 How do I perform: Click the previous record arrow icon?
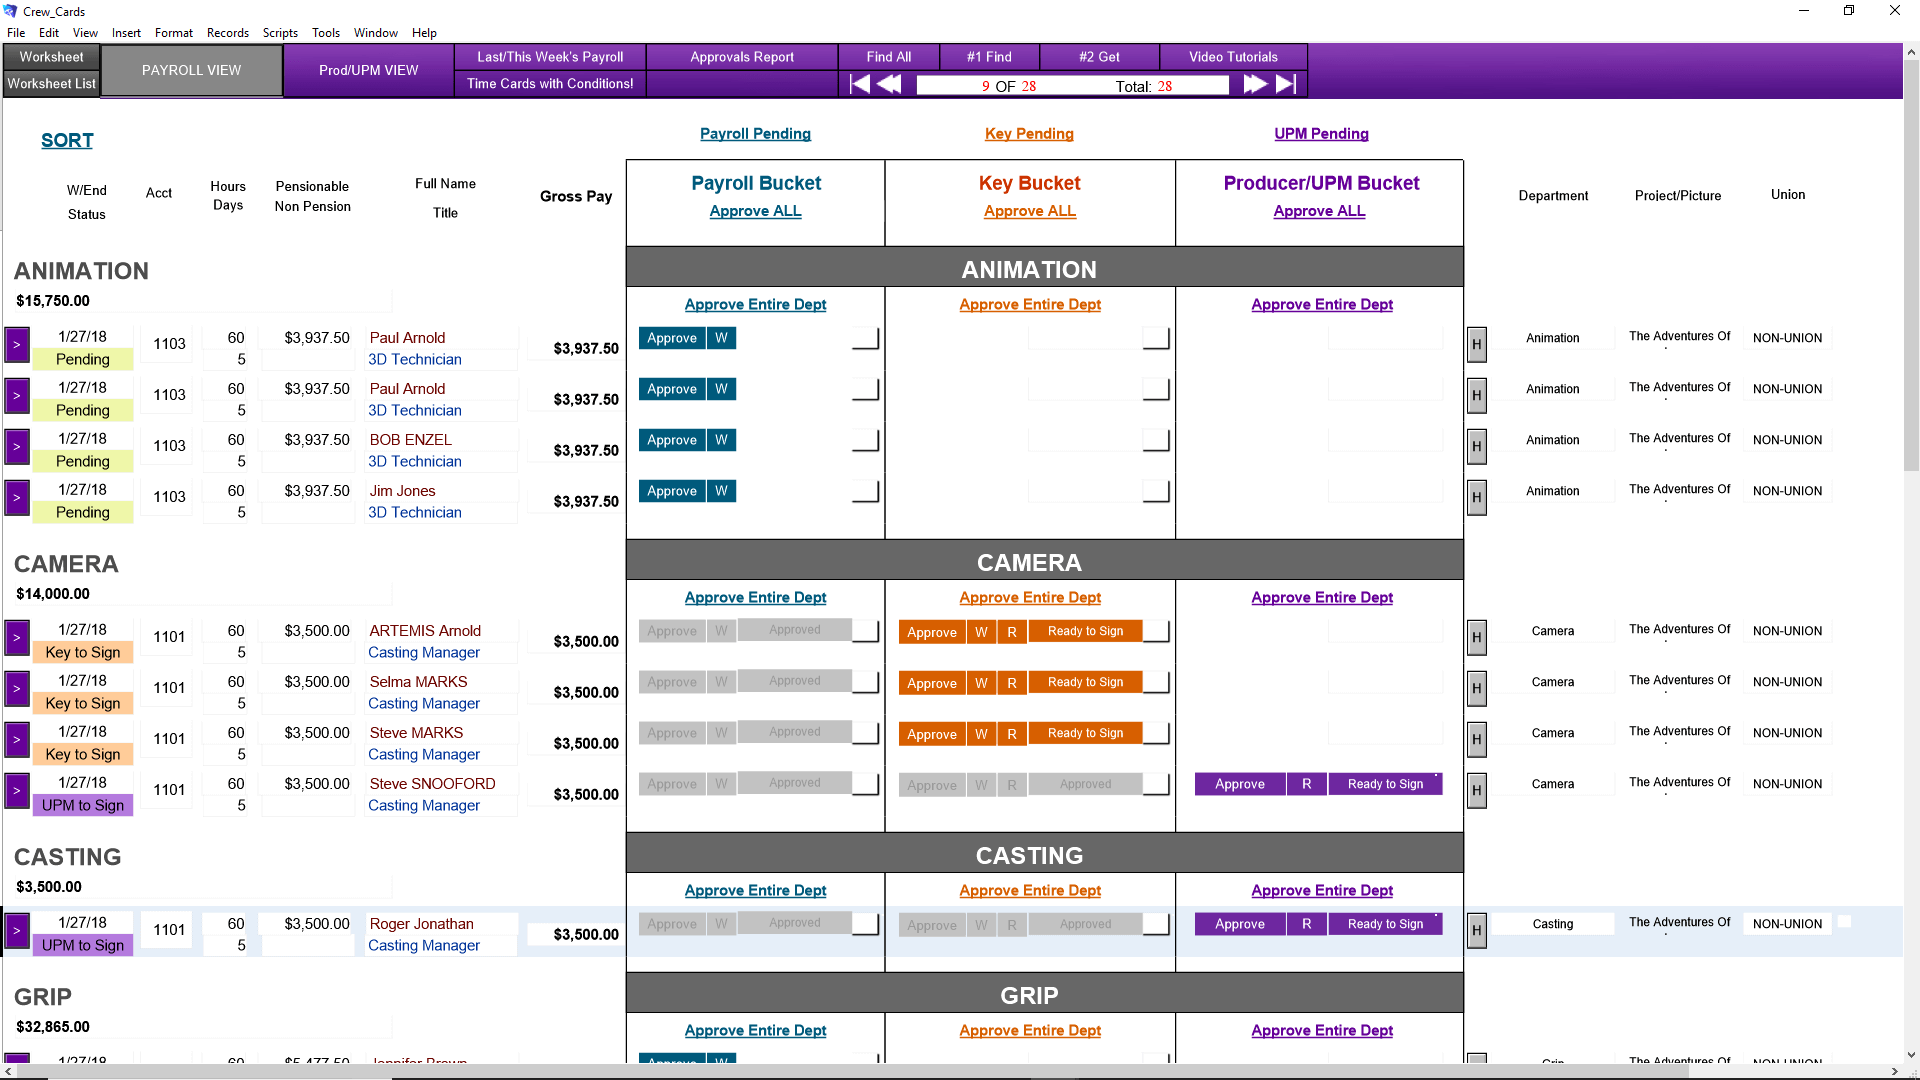[x=888, y=84]
